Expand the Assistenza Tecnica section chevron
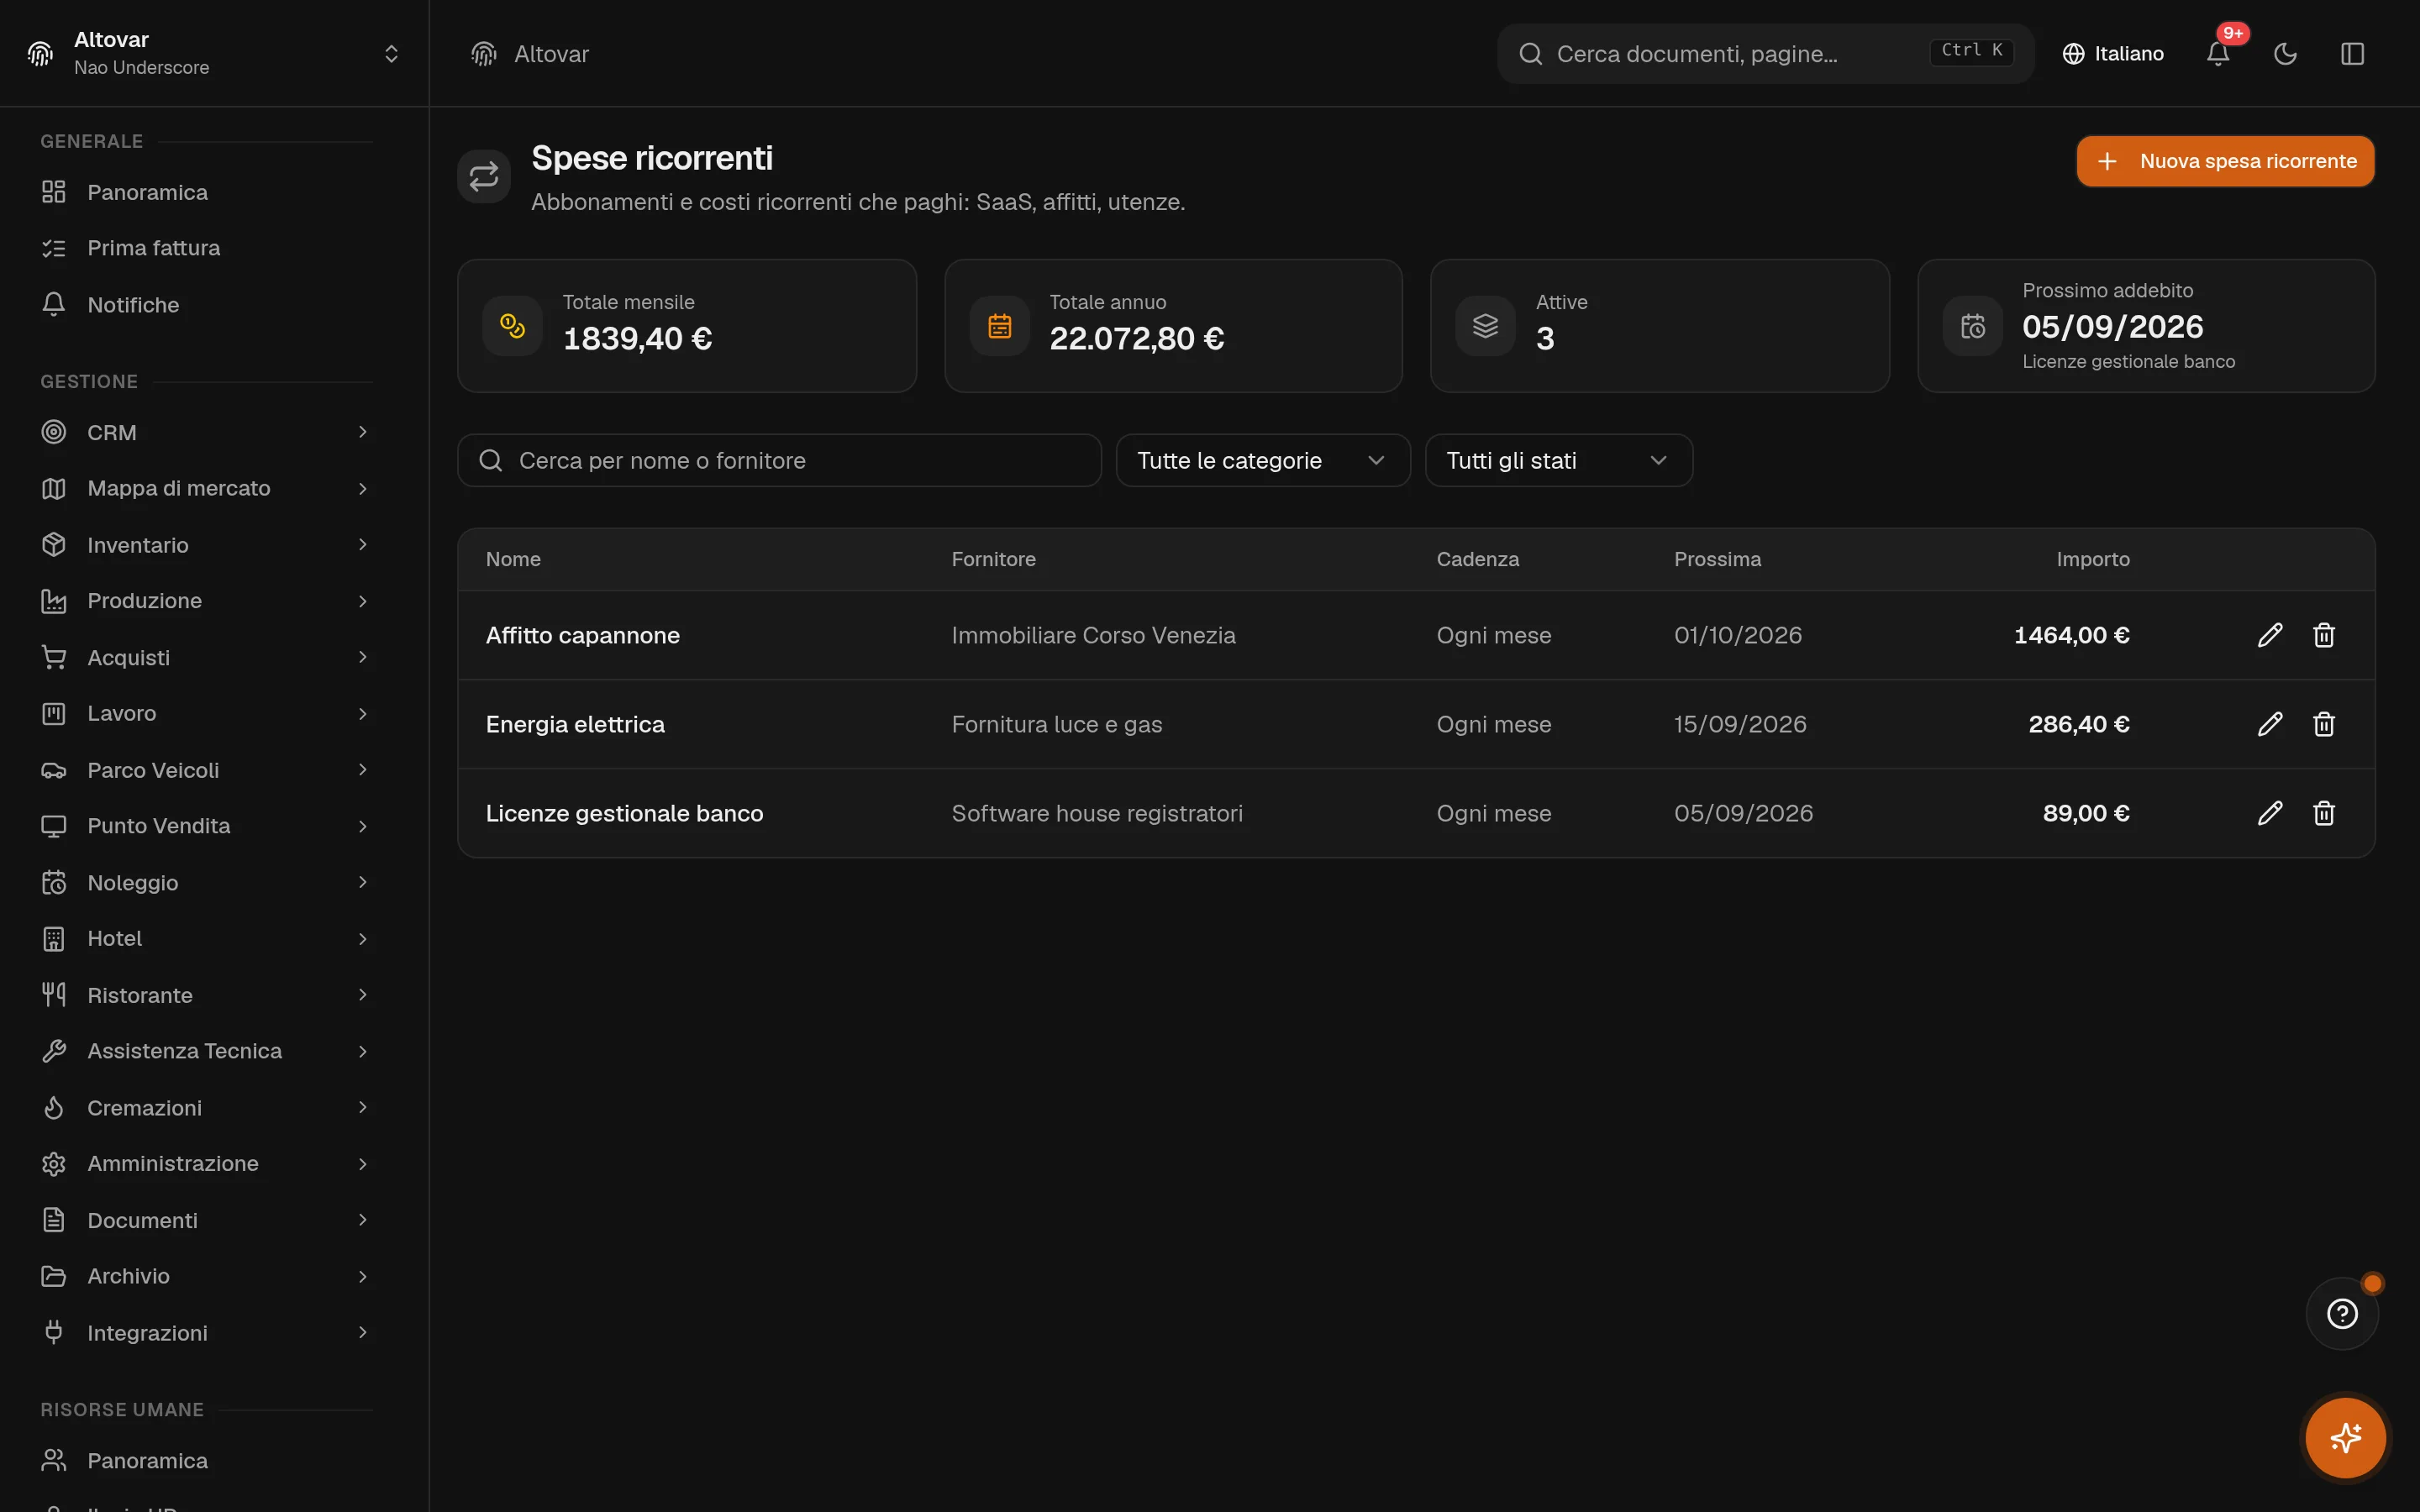The width and height of the screenshot is (2420, 1512). pyautogui.click(x=363, y=1051)
